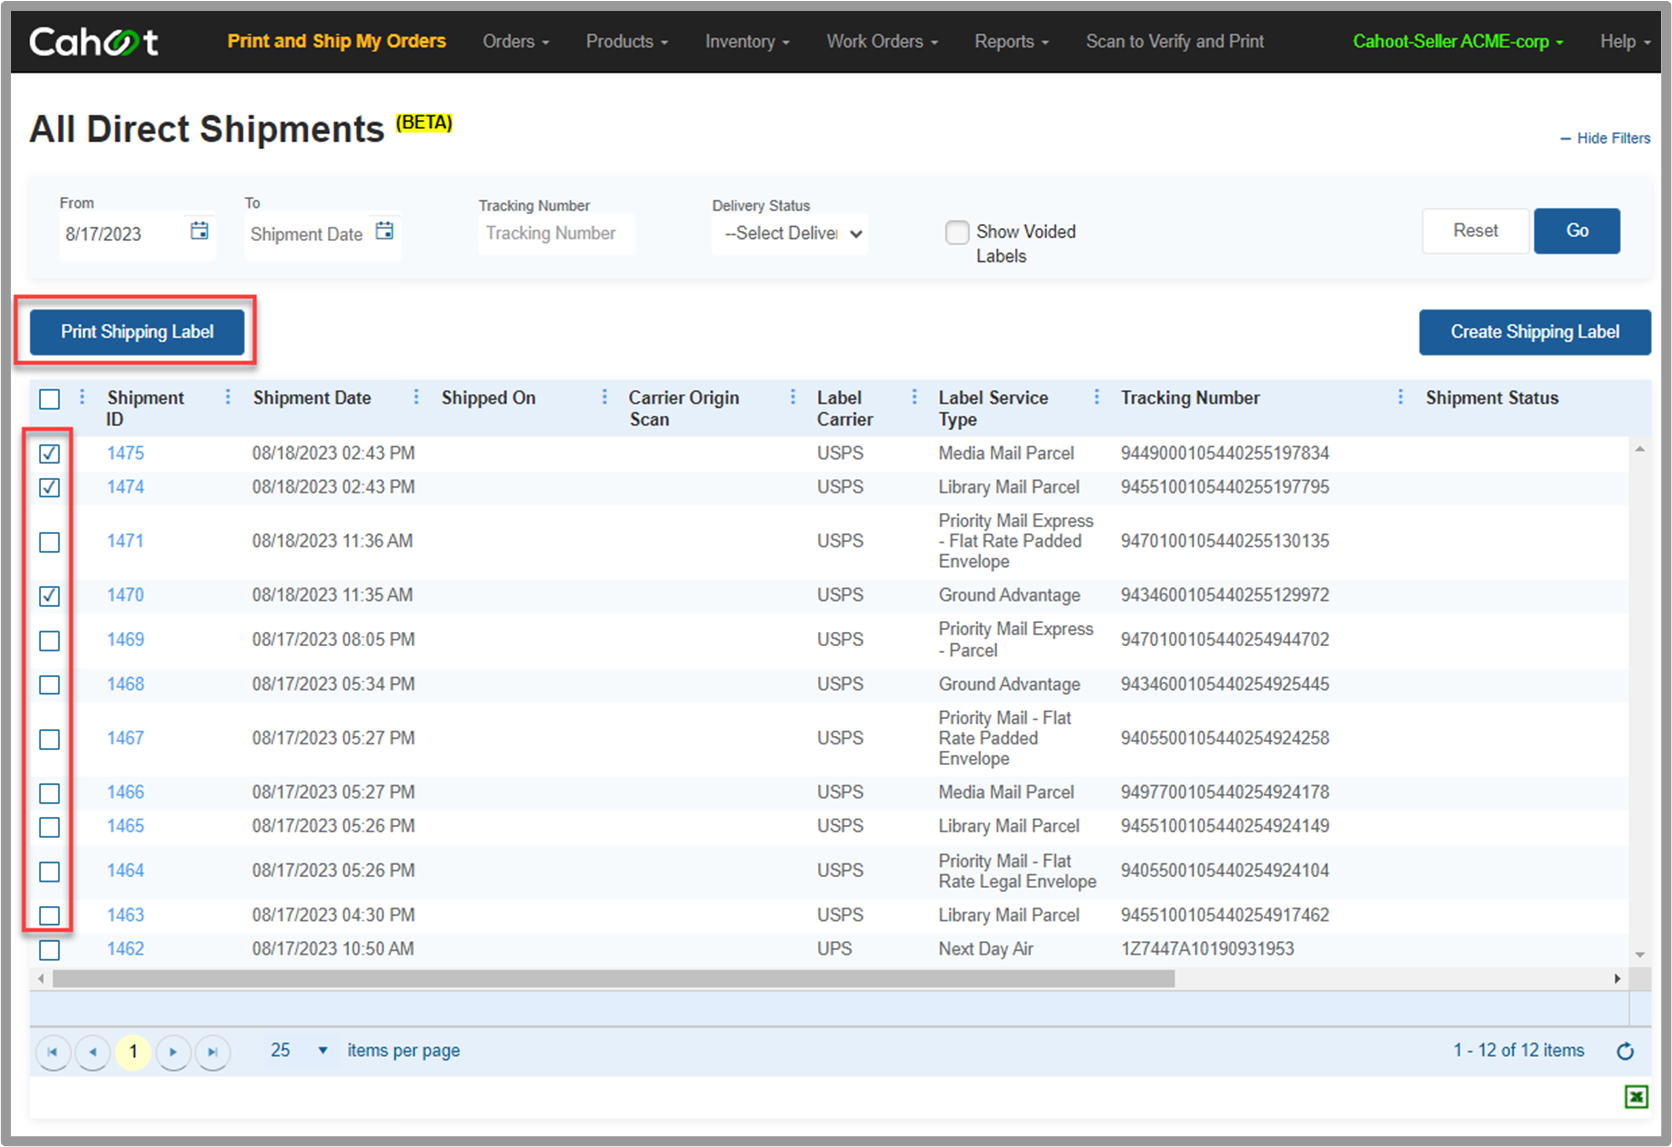Check shipment 1471 checkbox
The image size is (1672, 1147).
[x=49, y=542]
